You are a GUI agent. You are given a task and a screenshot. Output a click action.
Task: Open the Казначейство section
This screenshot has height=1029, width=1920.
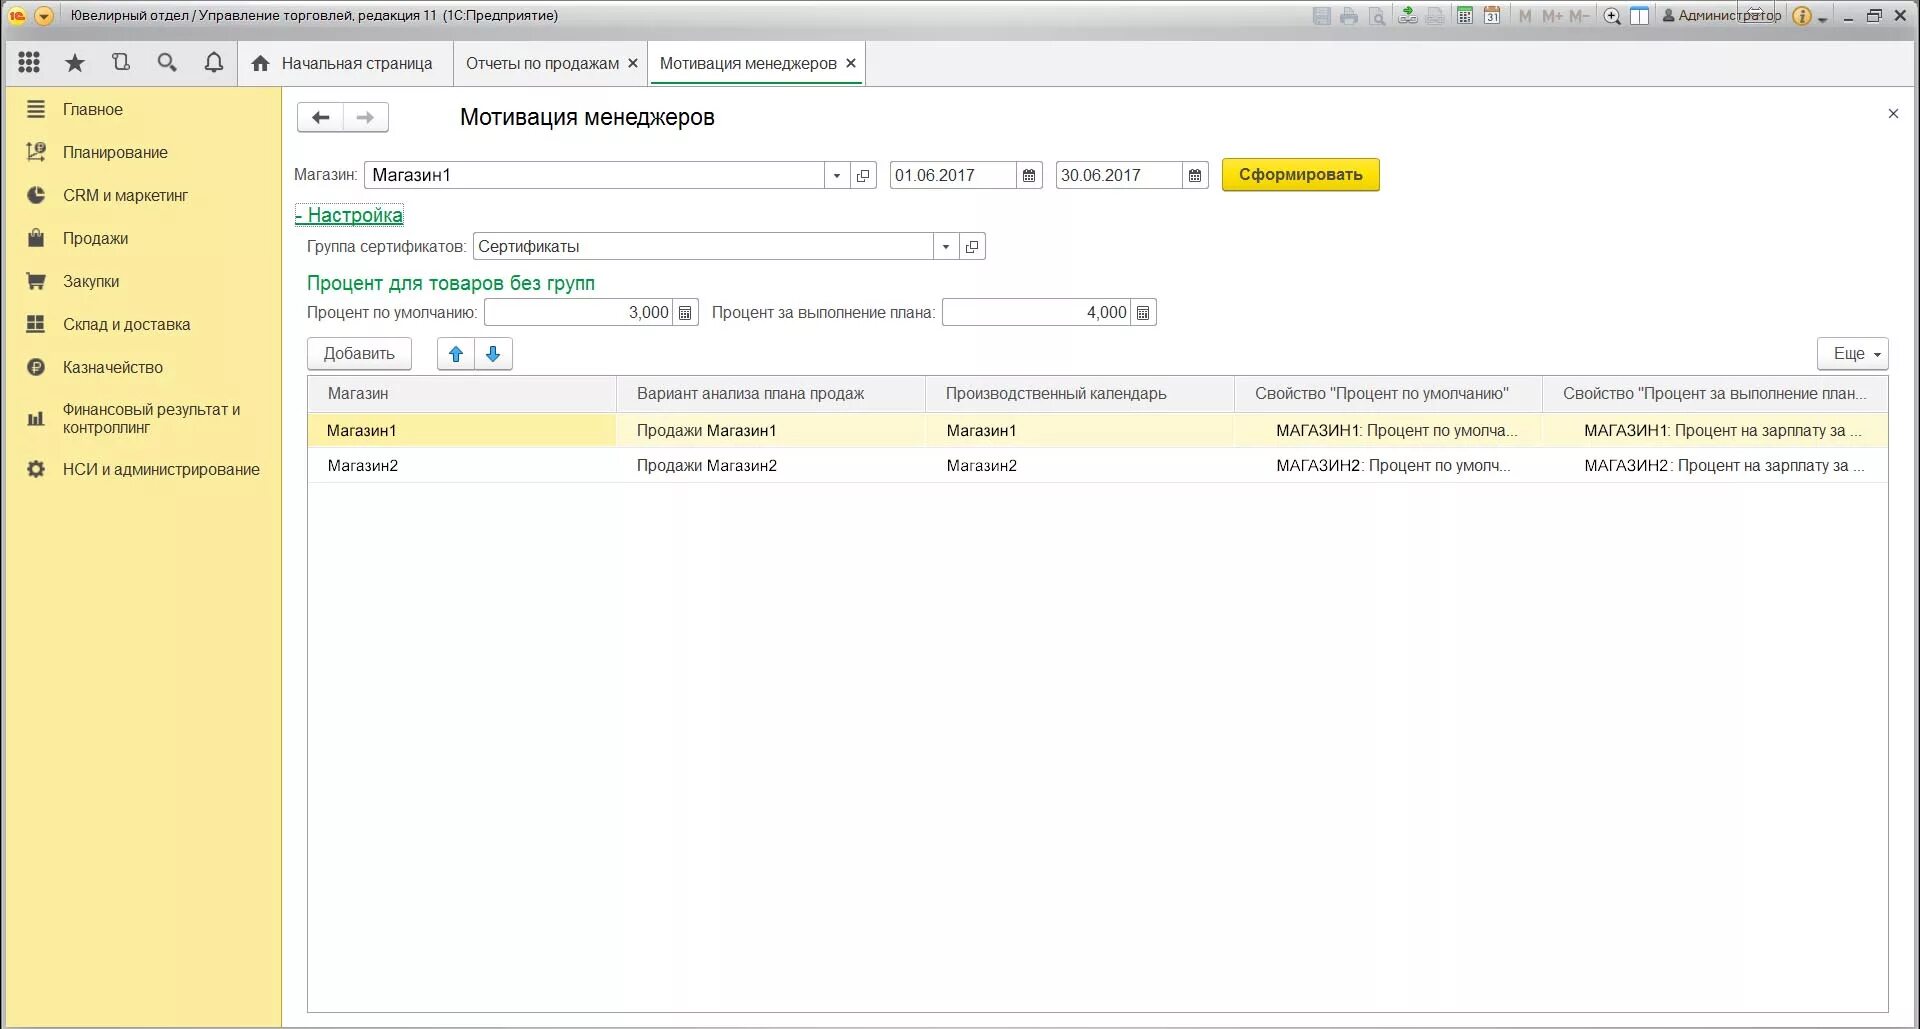point(113,367)
